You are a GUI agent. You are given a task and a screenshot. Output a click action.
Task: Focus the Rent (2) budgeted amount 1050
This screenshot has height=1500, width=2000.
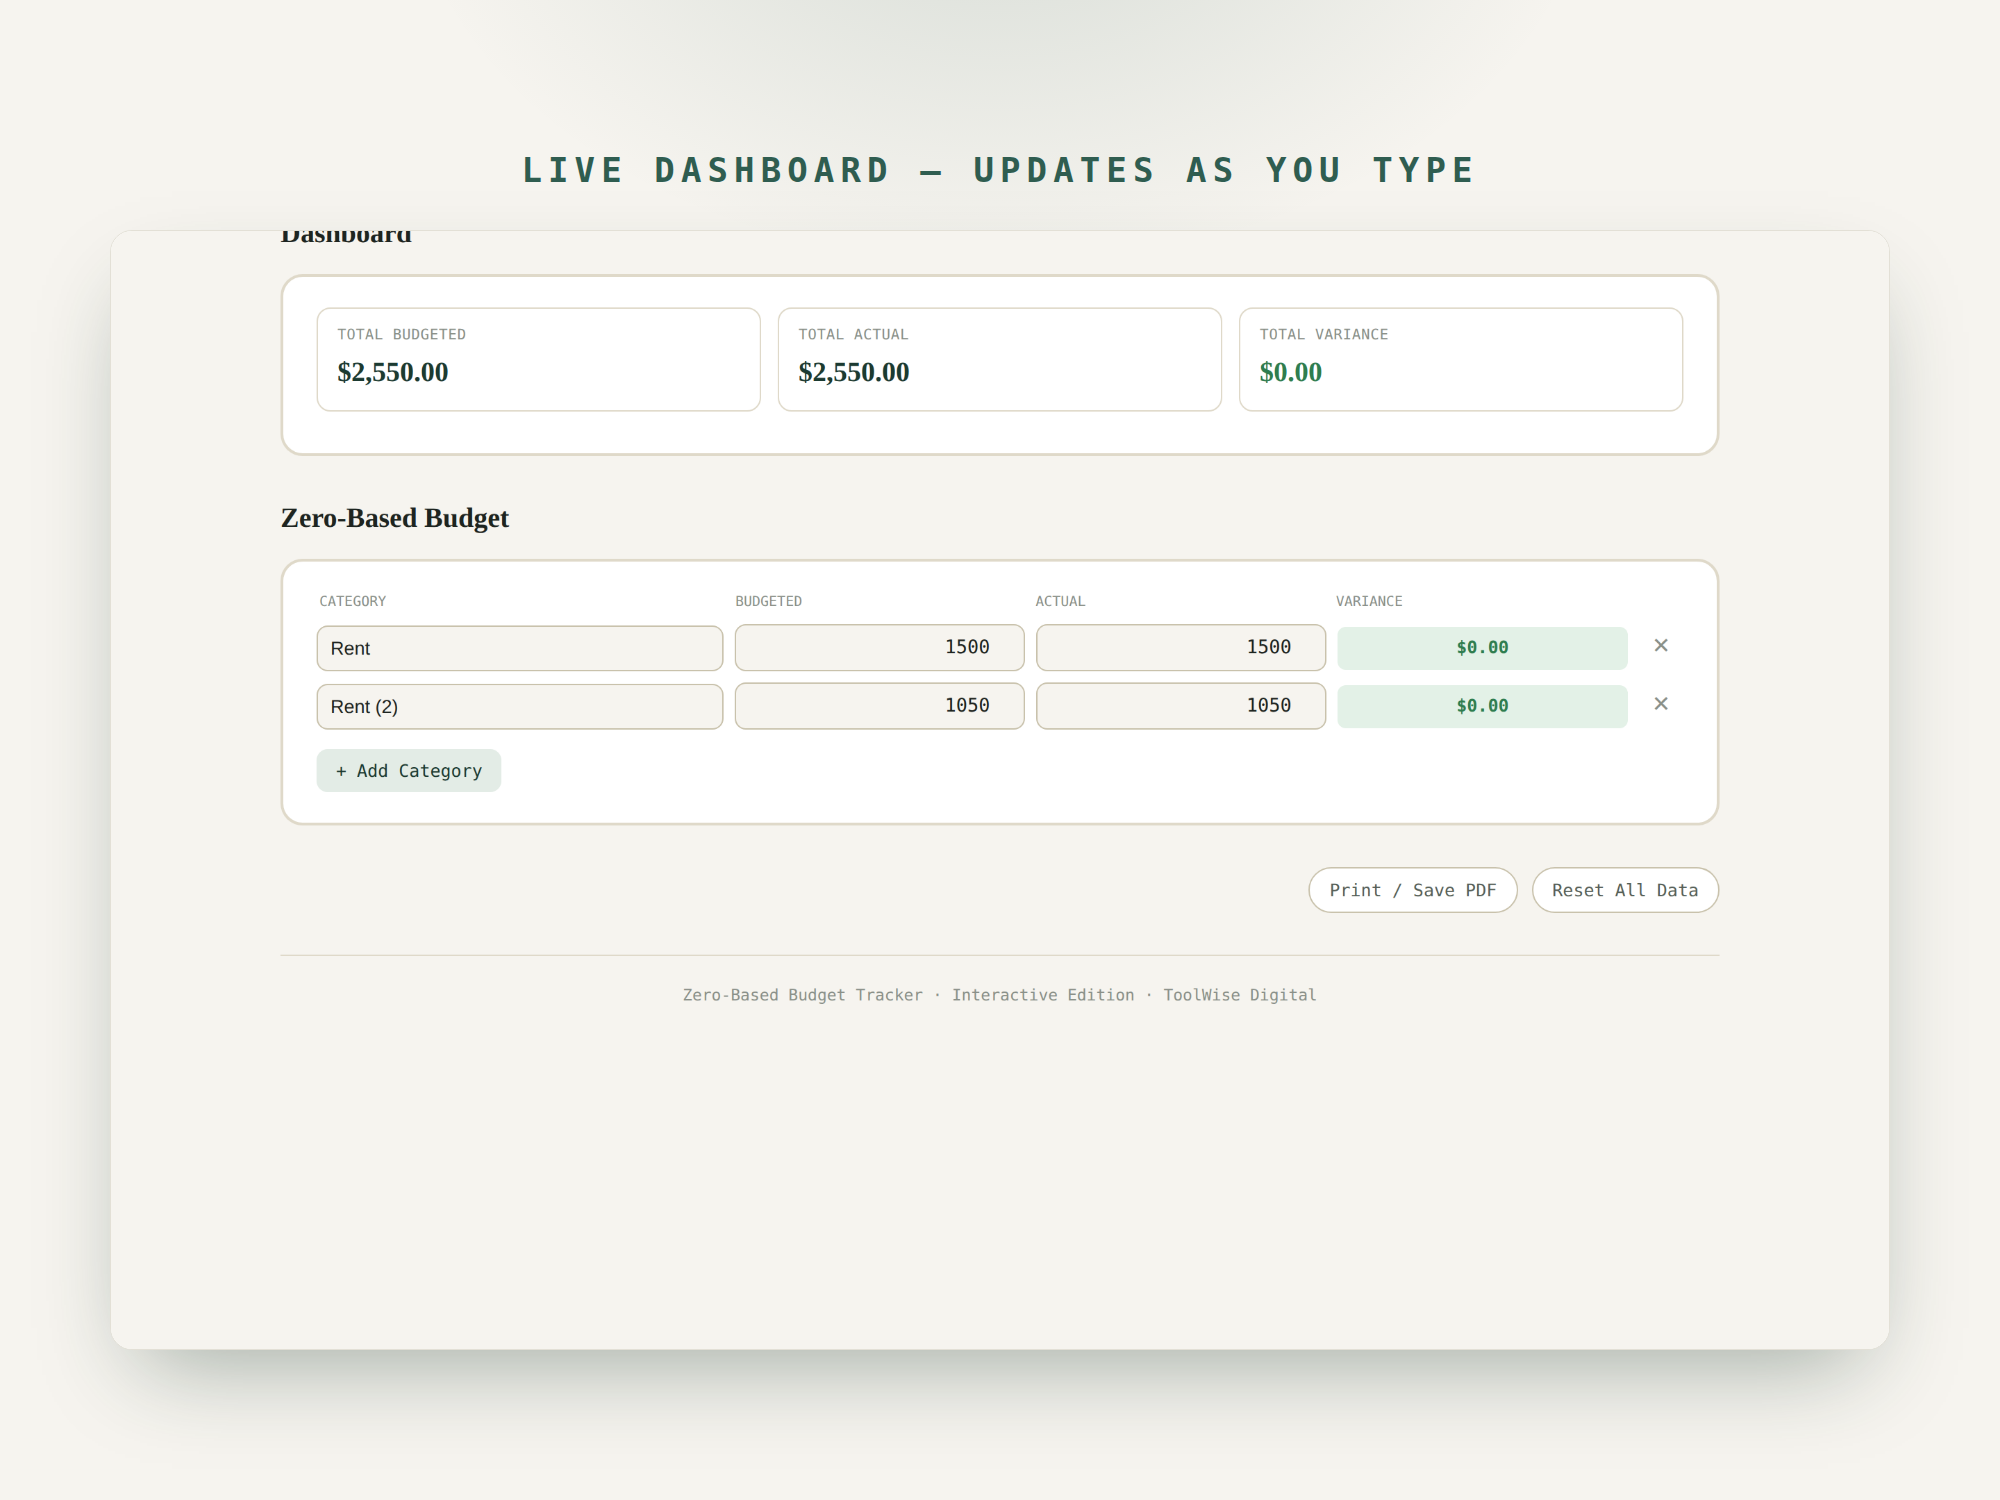click(x=880, y=706)
